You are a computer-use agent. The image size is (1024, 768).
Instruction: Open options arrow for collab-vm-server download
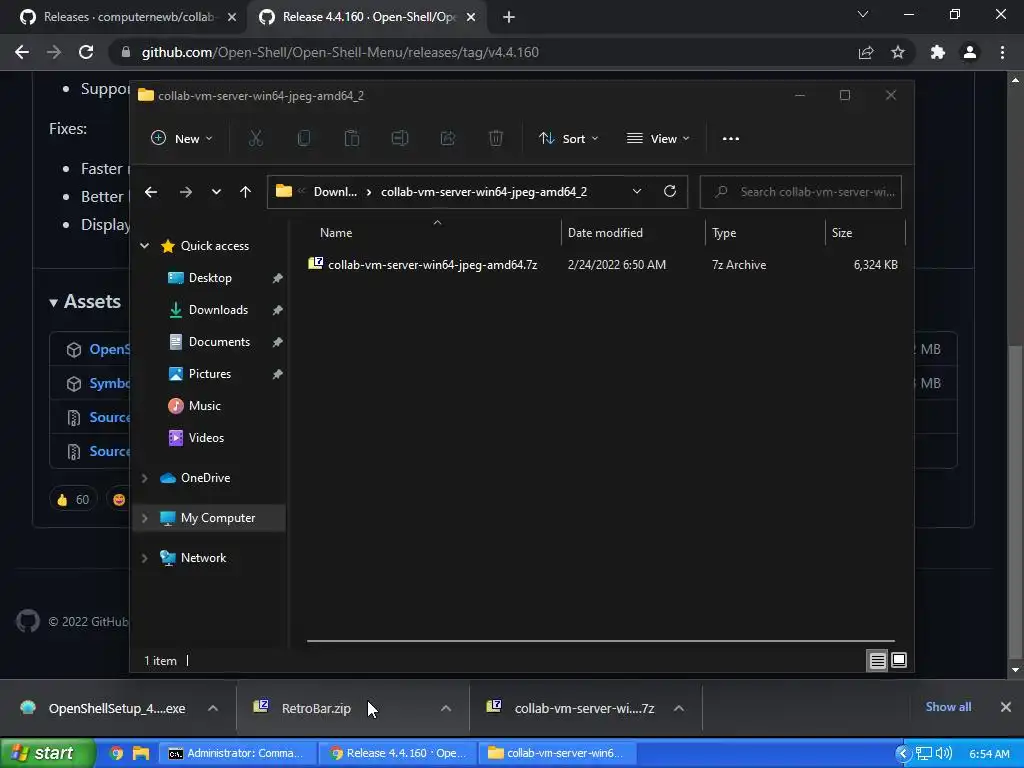pos(679,708)
